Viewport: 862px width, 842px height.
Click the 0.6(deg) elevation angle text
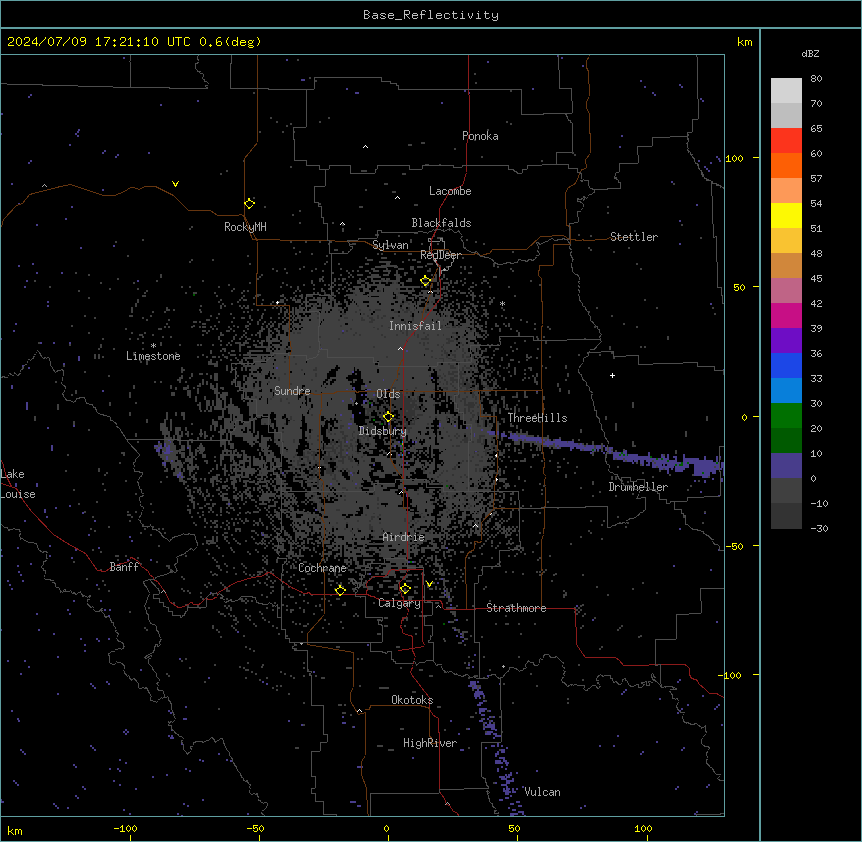point(230,42)
